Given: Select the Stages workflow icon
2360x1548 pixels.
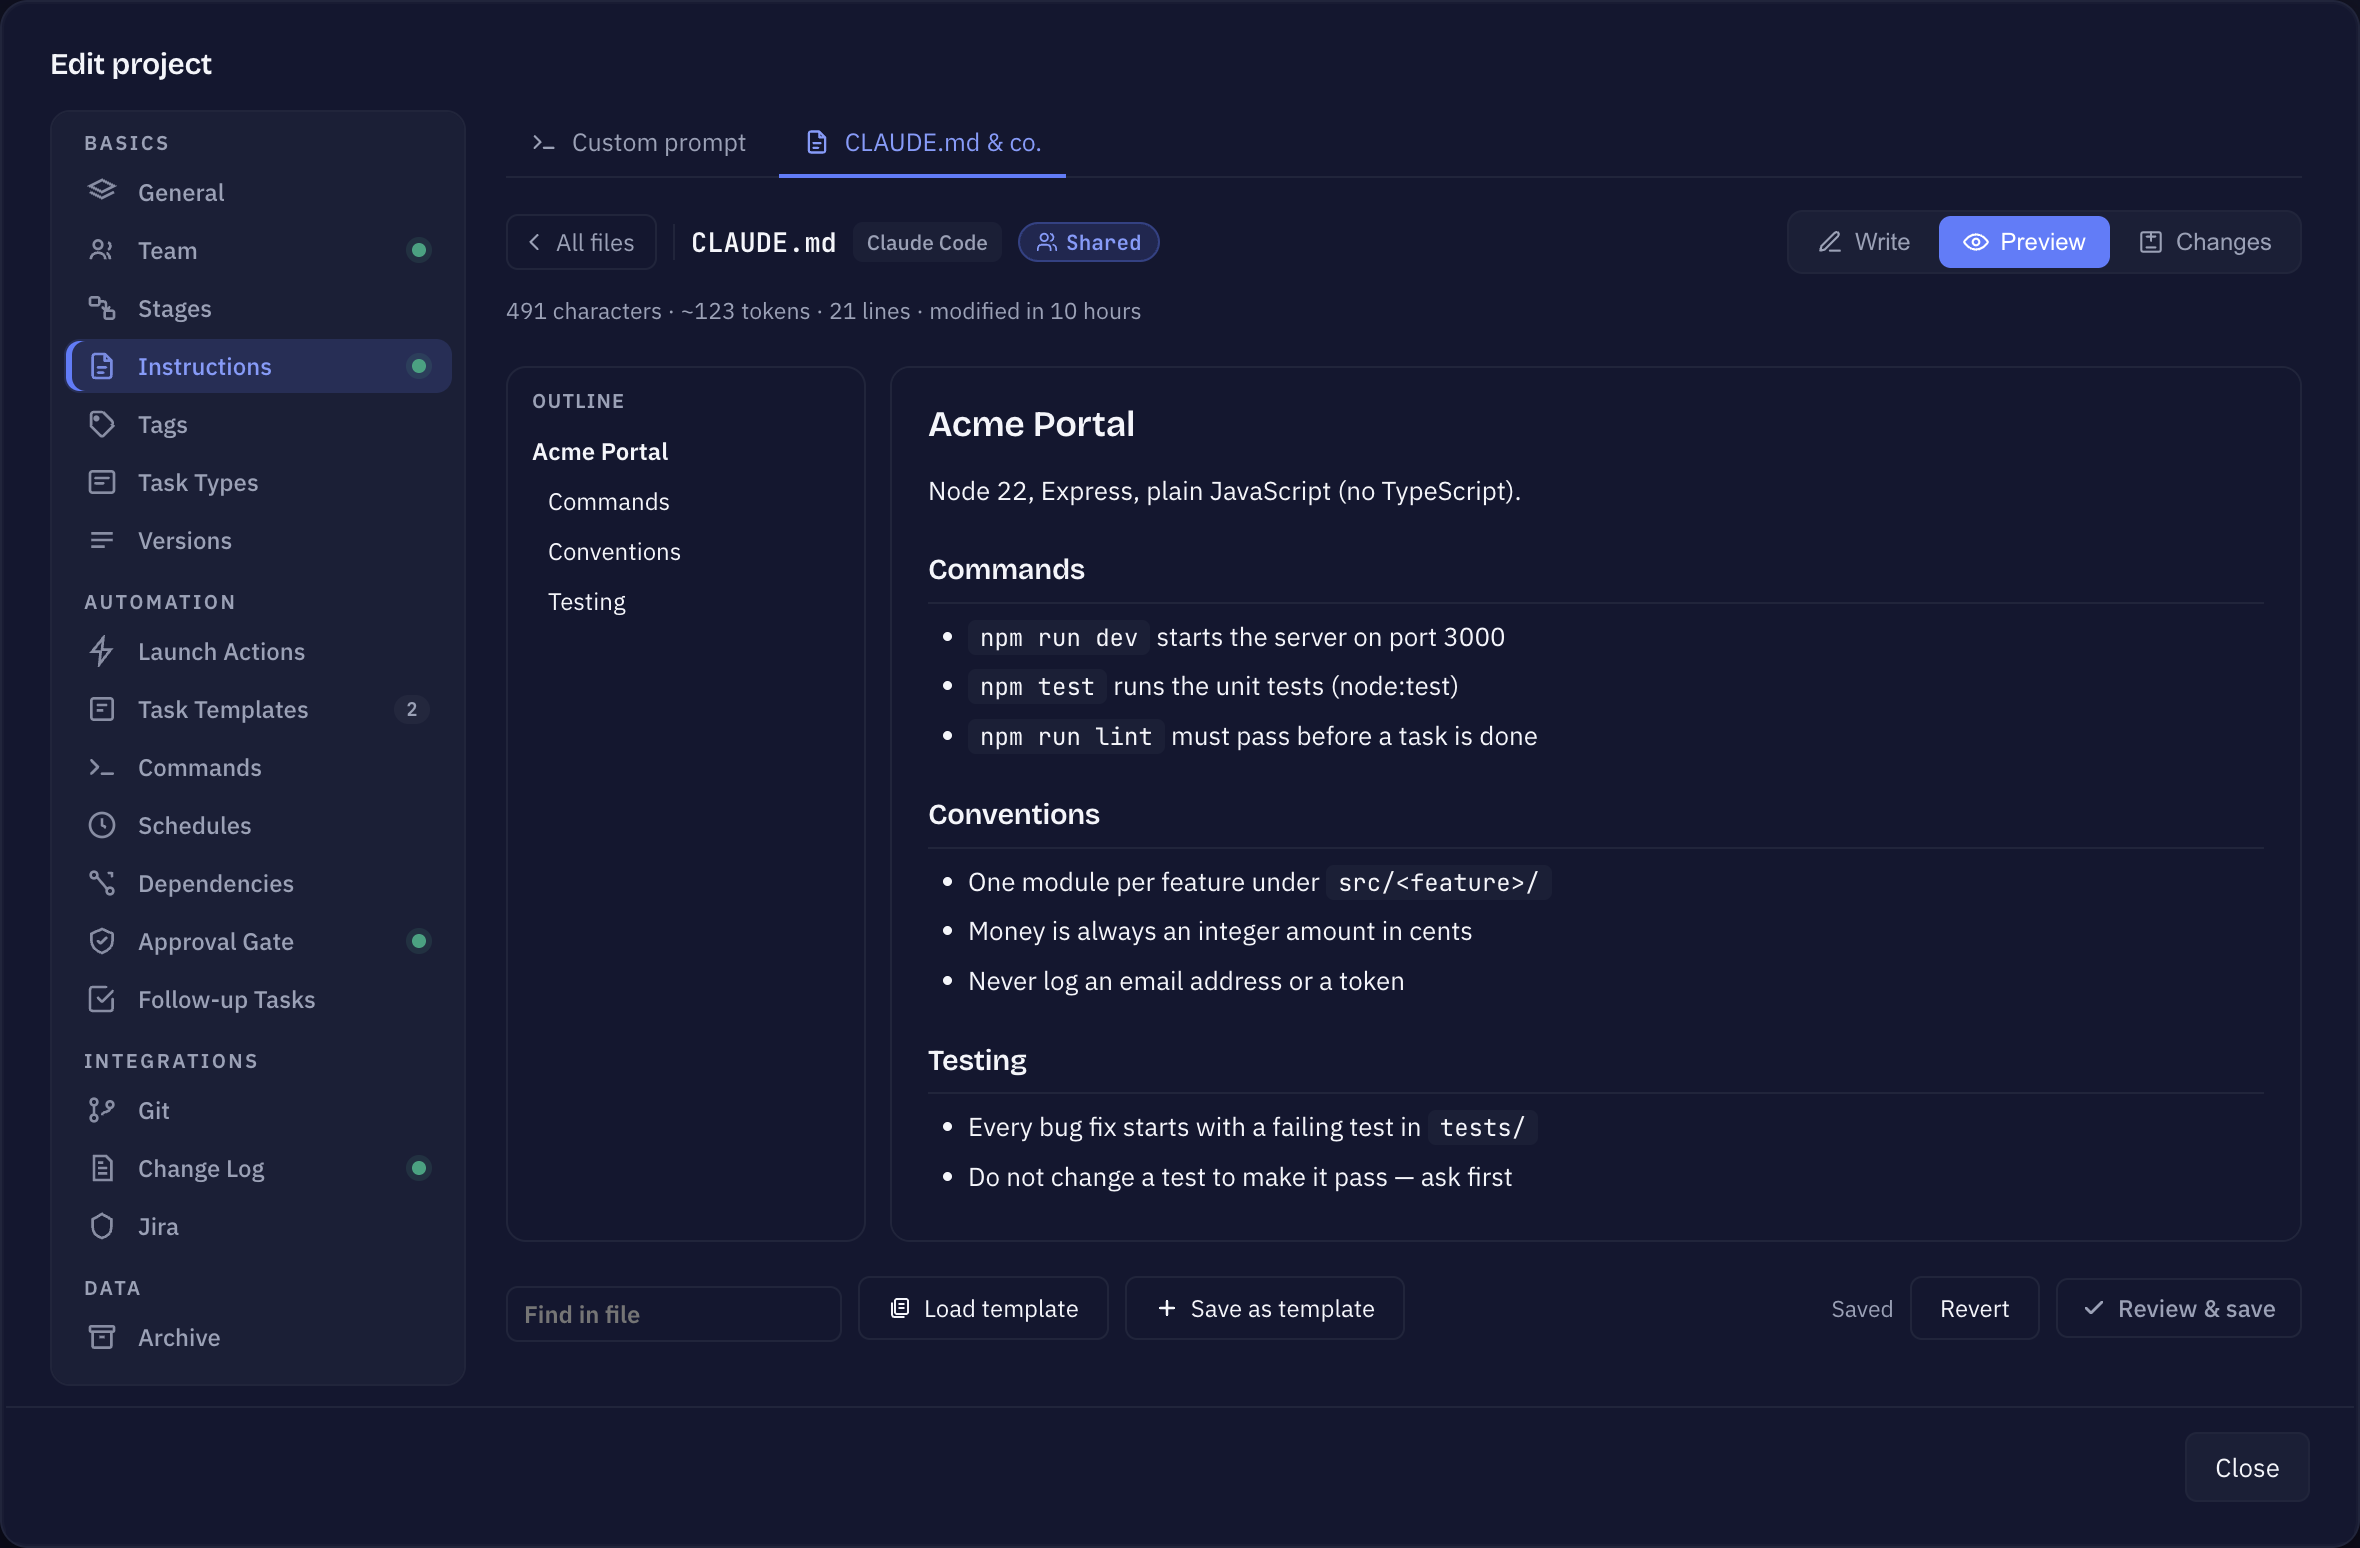Looking at the screenshot, I should click(x=102, y=307).
